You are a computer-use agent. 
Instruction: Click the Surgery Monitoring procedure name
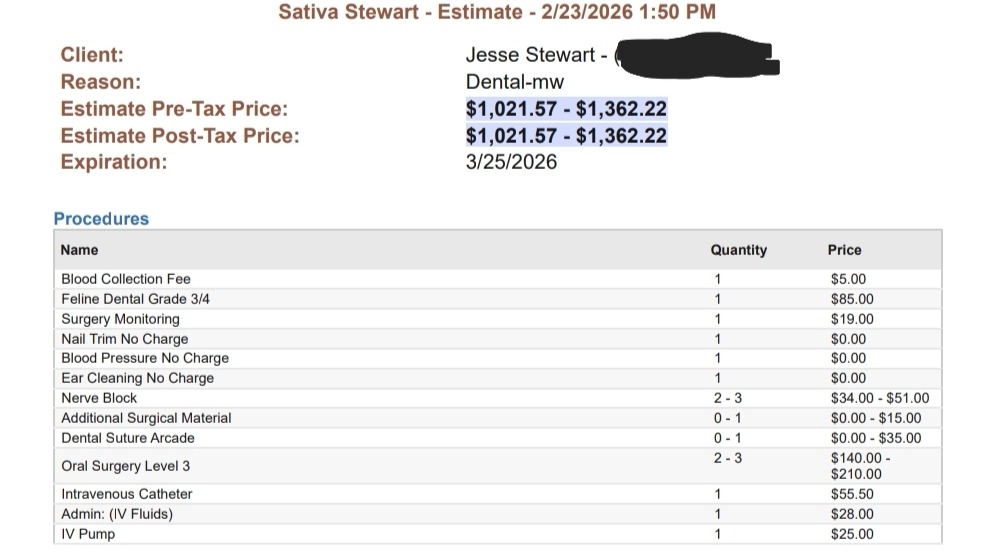tap(121, 319)
